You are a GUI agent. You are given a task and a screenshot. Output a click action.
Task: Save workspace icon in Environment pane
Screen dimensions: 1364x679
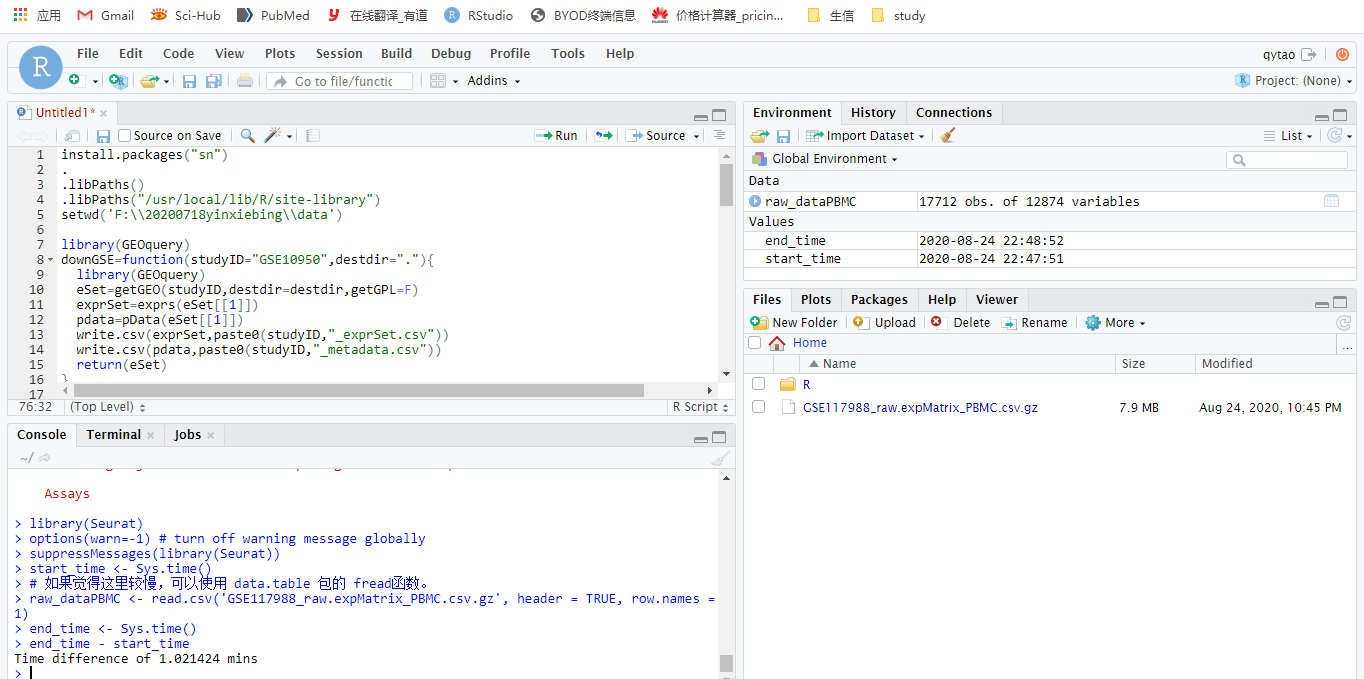(x=784, y=135)
